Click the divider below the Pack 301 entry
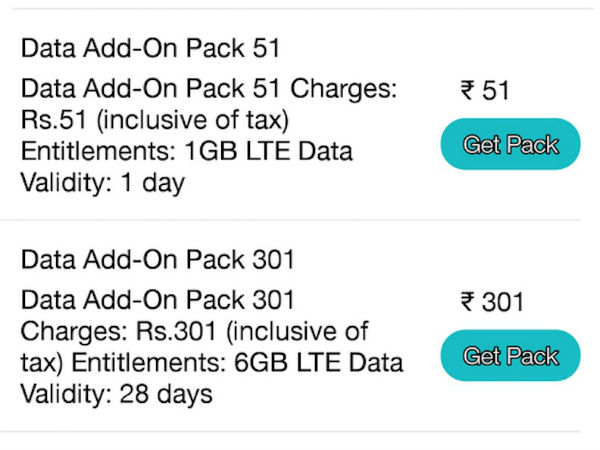This screenshot has width=600, height=450. (300, 432)
